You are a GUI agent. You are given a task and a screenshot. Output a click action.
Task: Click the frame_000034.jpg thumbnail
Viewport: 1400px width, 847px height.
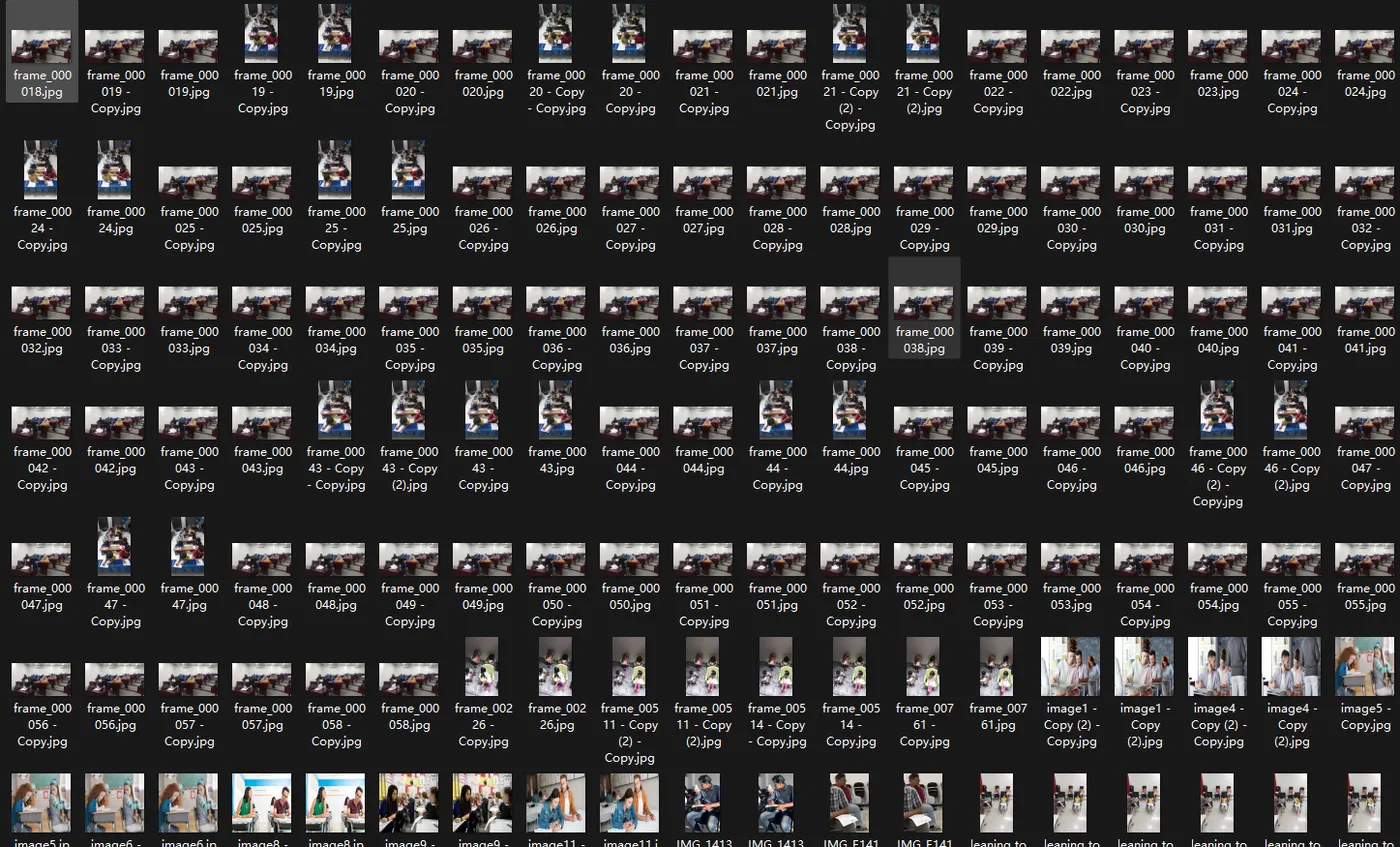[335, 303]
